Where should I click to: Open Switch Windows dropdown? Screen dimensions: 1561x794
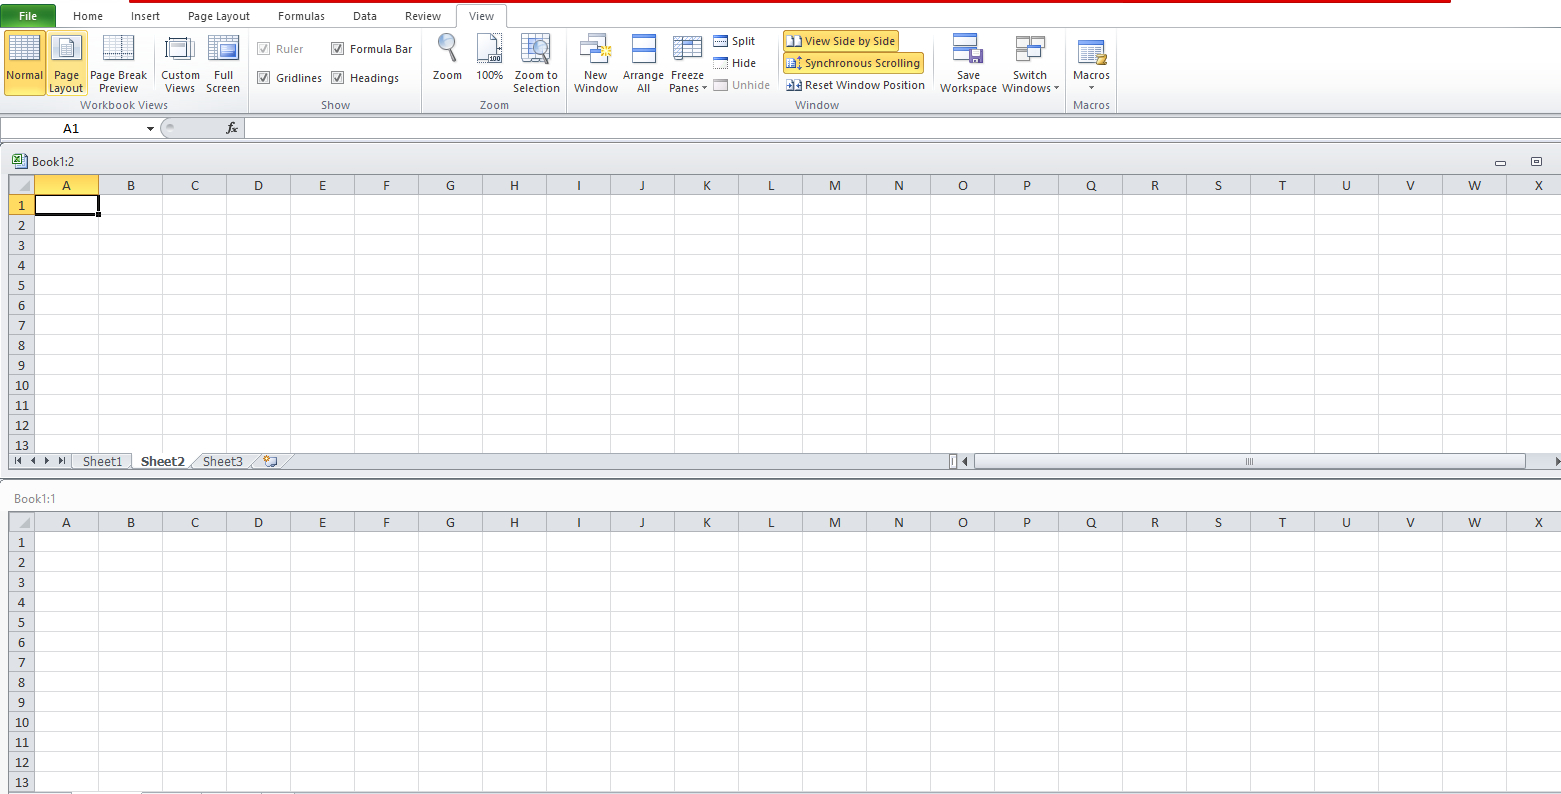[1030, 63]
